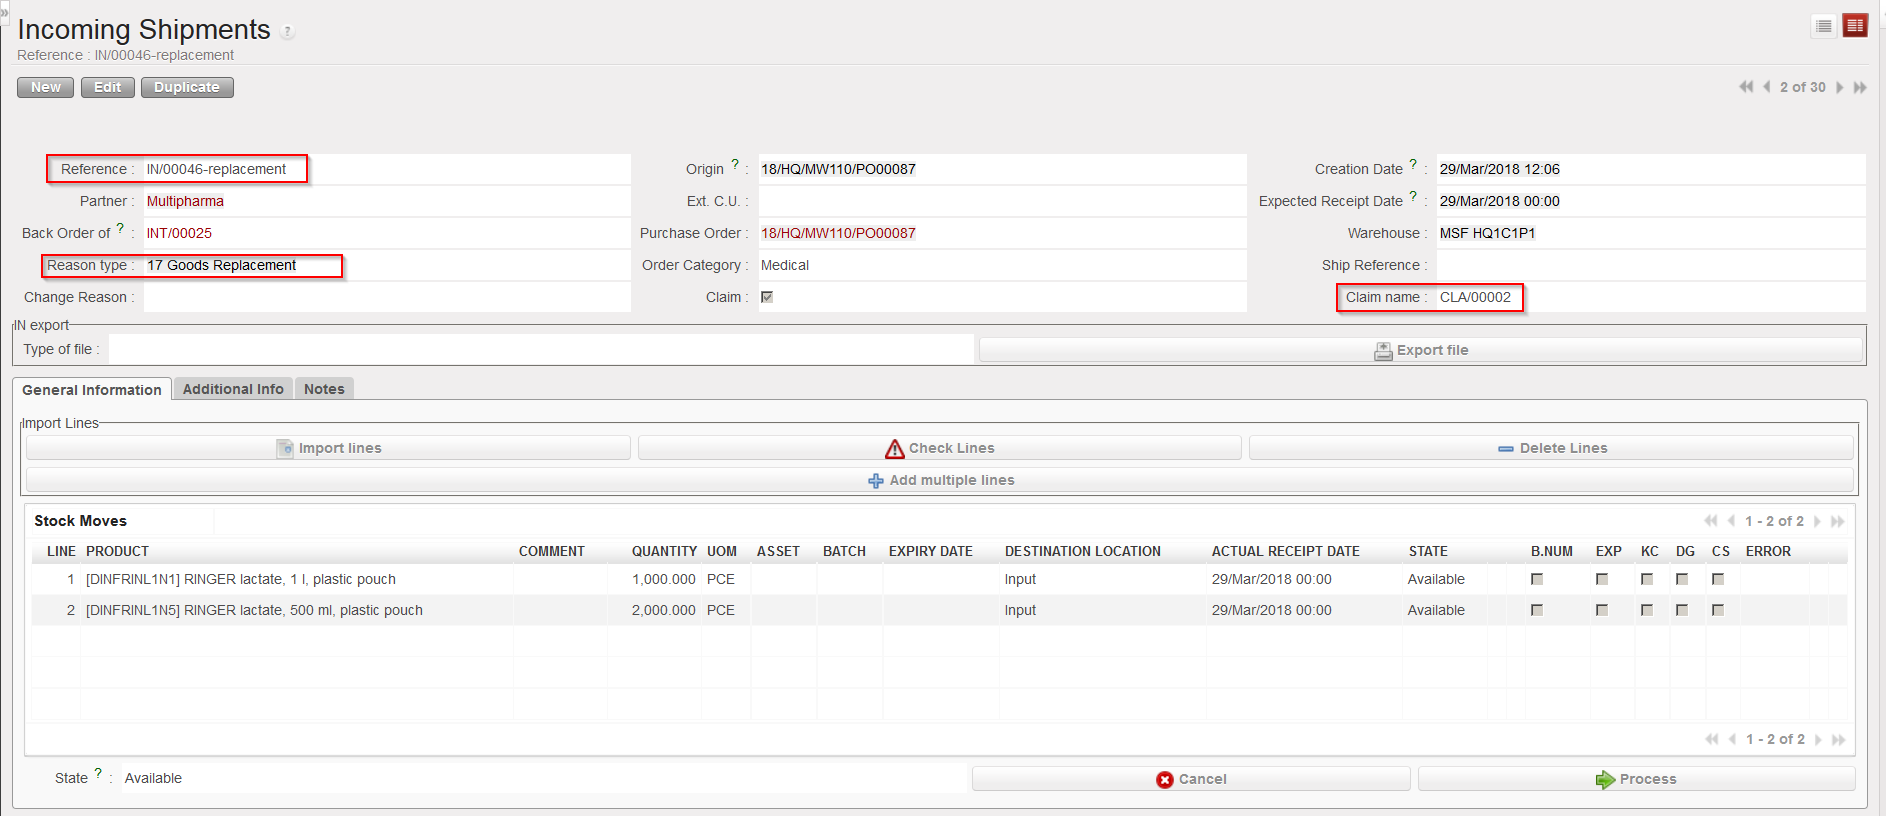Select the RINGER lactate 500 ml row
Screen dimensions: 1886x816
click(254, 610)
